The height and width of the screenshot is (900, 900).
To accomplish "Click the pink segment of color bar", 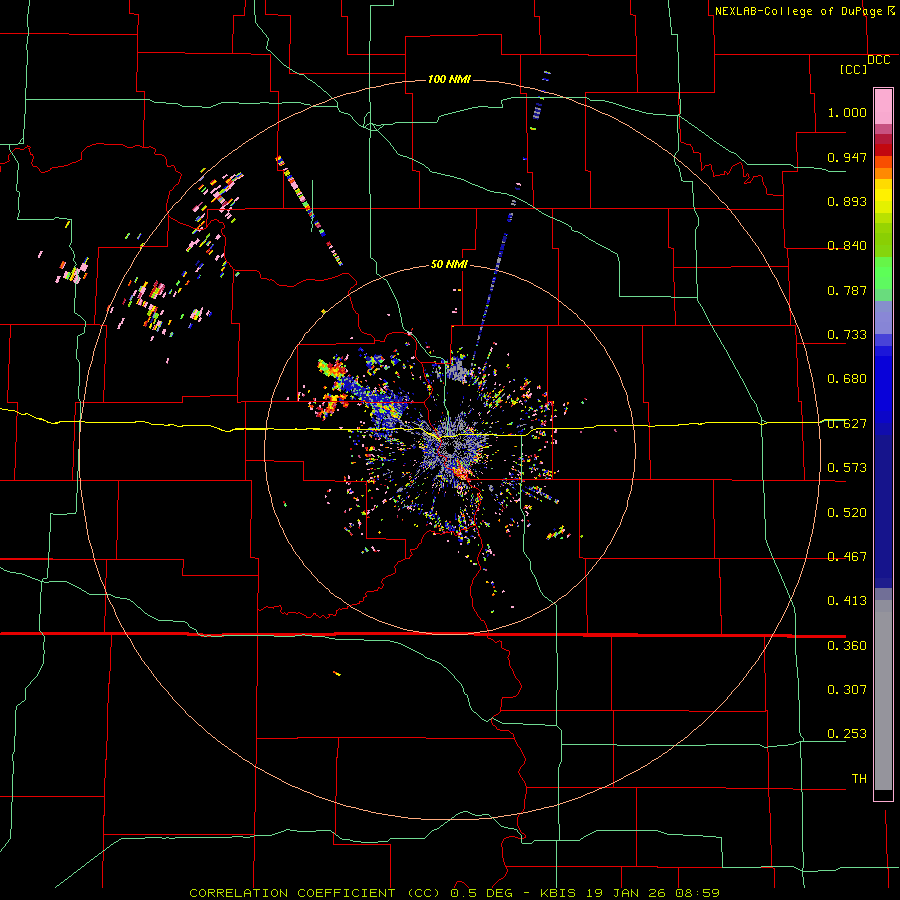I will coord(883,106).
